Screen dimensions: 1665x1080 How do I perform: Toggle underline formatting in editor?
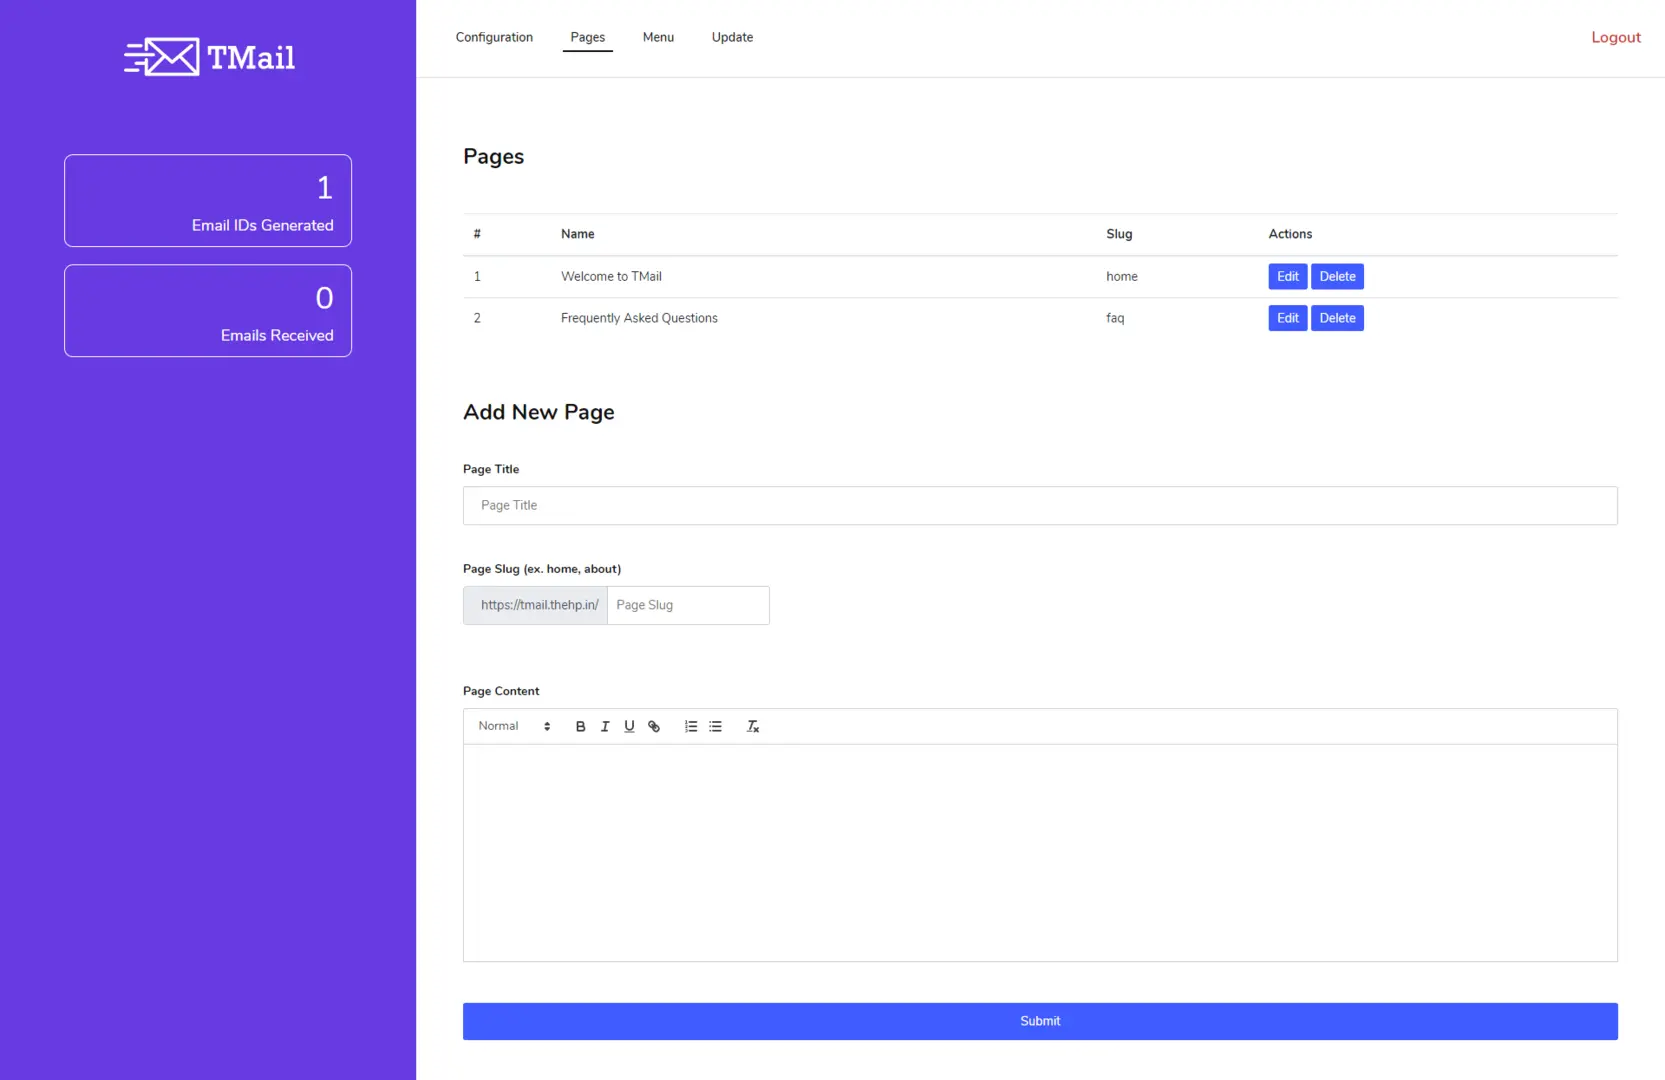[x=629, y=727]
